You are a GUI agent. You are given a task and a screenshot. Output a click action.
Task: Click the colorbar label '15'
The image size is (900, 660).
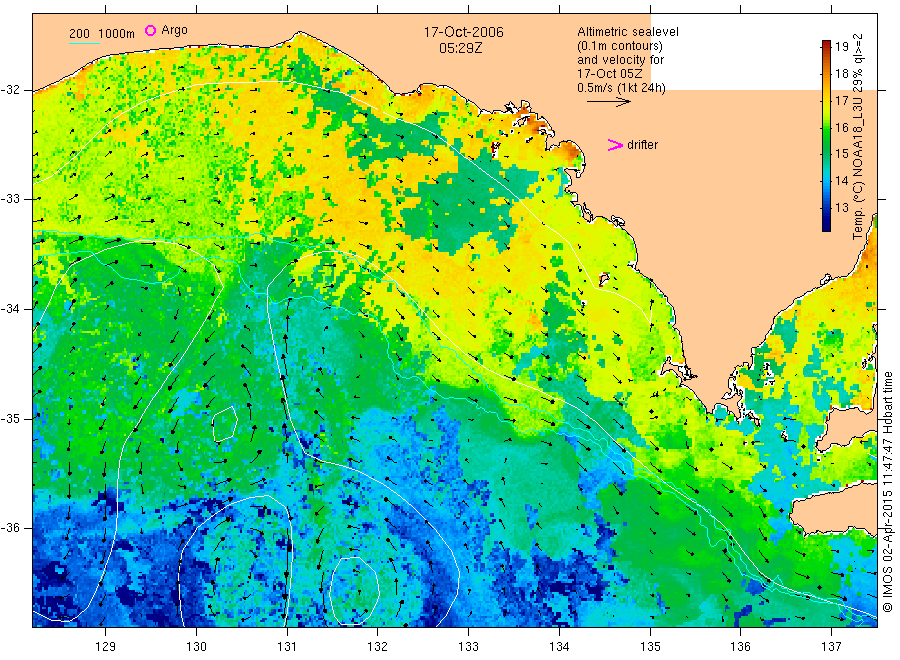841,154
